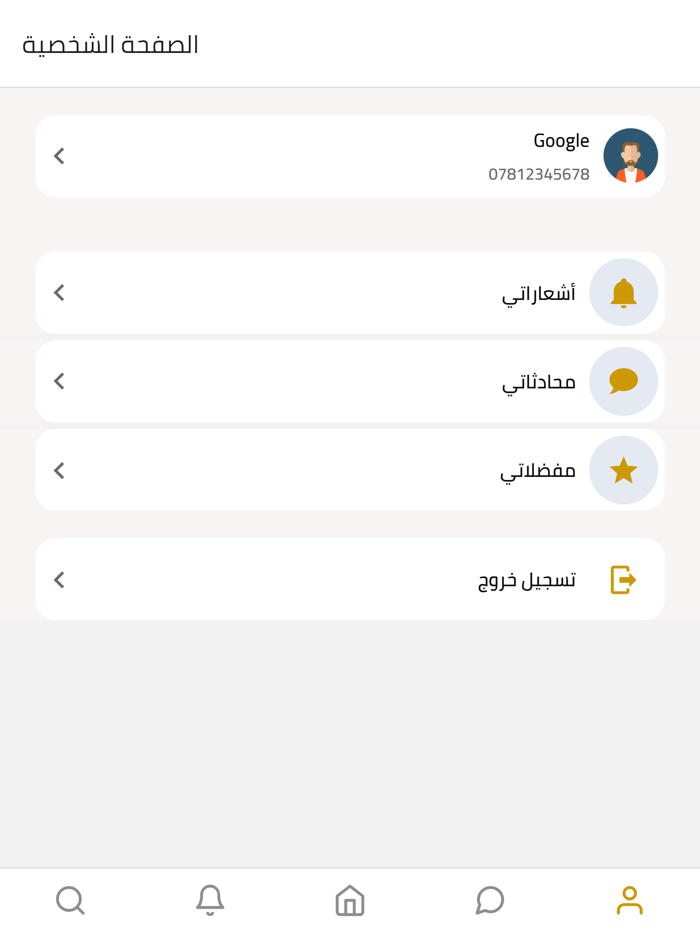Click the notifications bell in the bottom bar
Viewport: 700px width, 934px height.
[x=210, y=900]
